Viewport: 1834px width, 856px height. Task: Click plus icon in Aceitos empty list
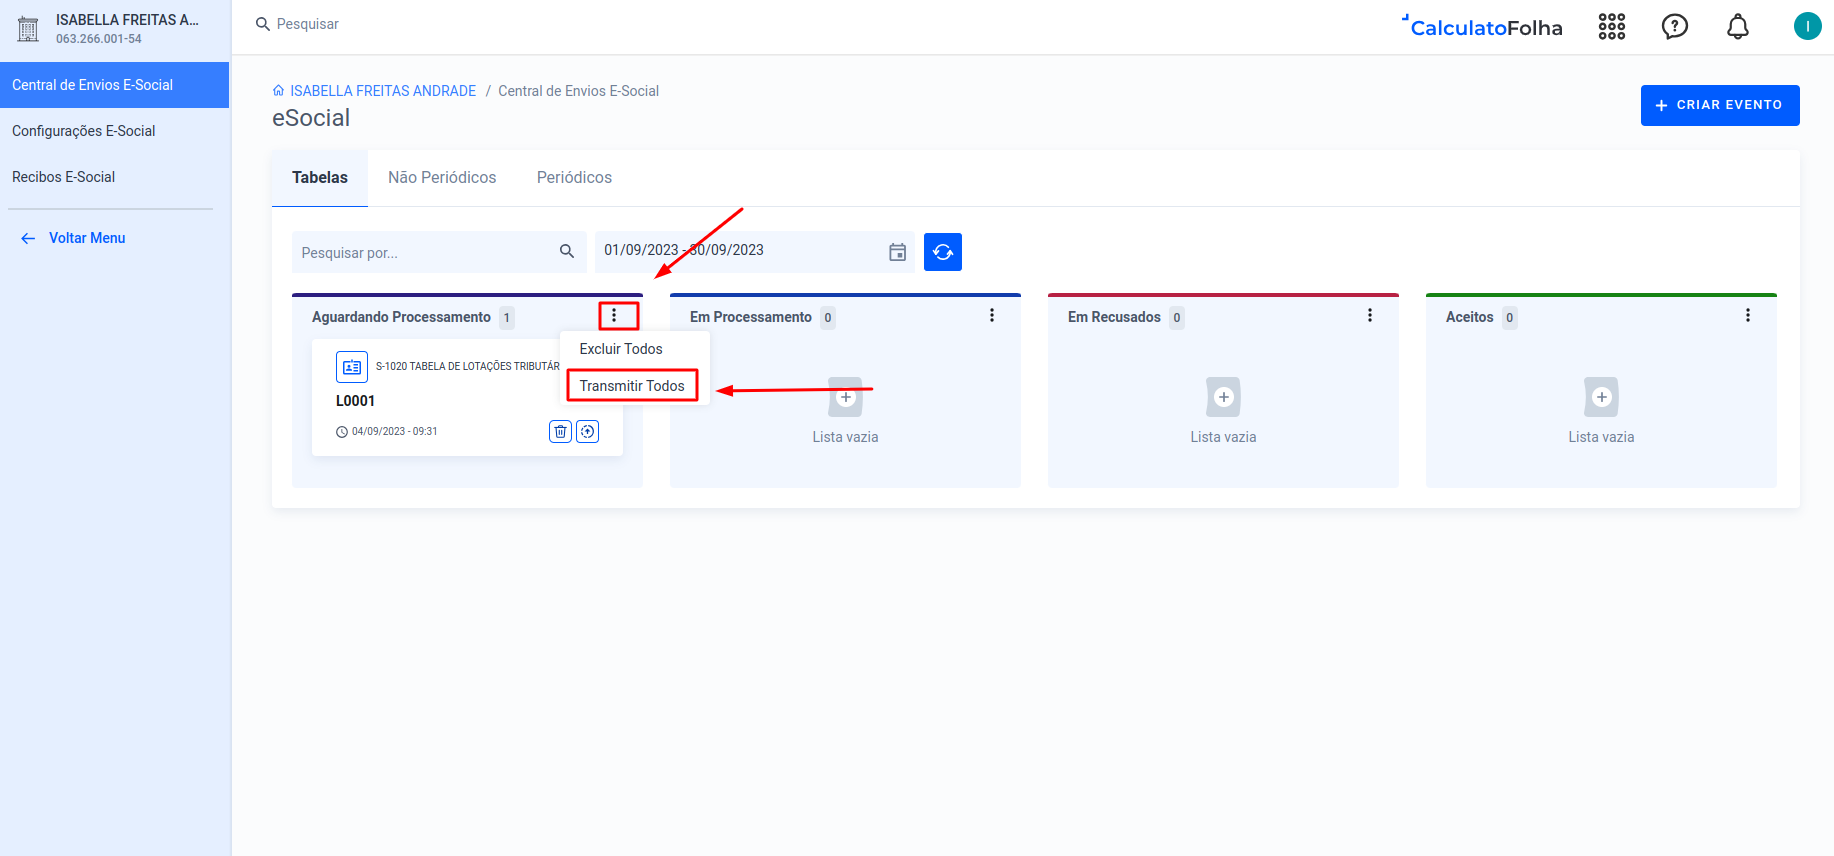[1601, 397]
